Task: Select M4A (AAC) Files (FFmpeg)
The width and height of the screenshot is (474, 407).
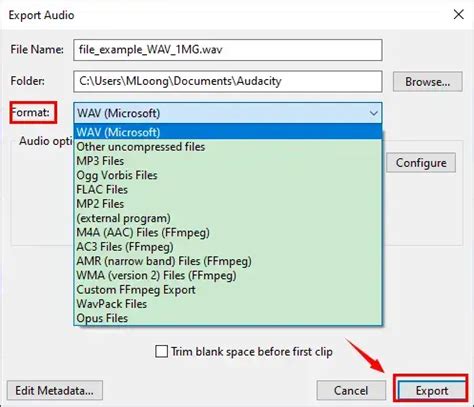Action: (x=228, y=233)
